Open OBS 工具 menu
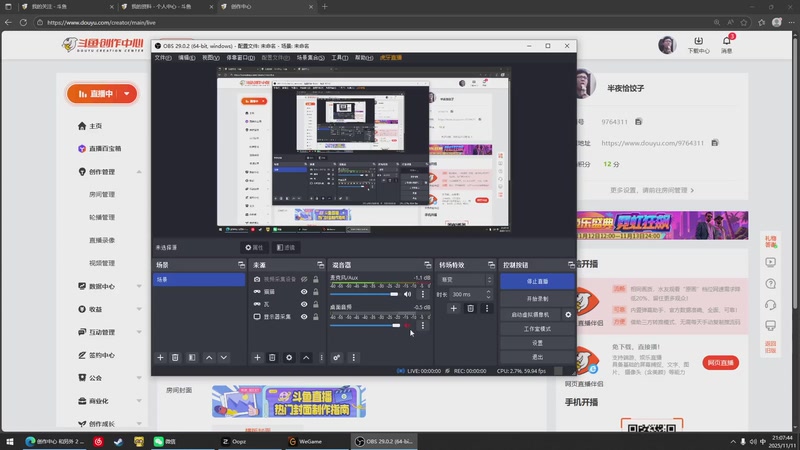The image size is (800, 450). [x=339, y=58]
